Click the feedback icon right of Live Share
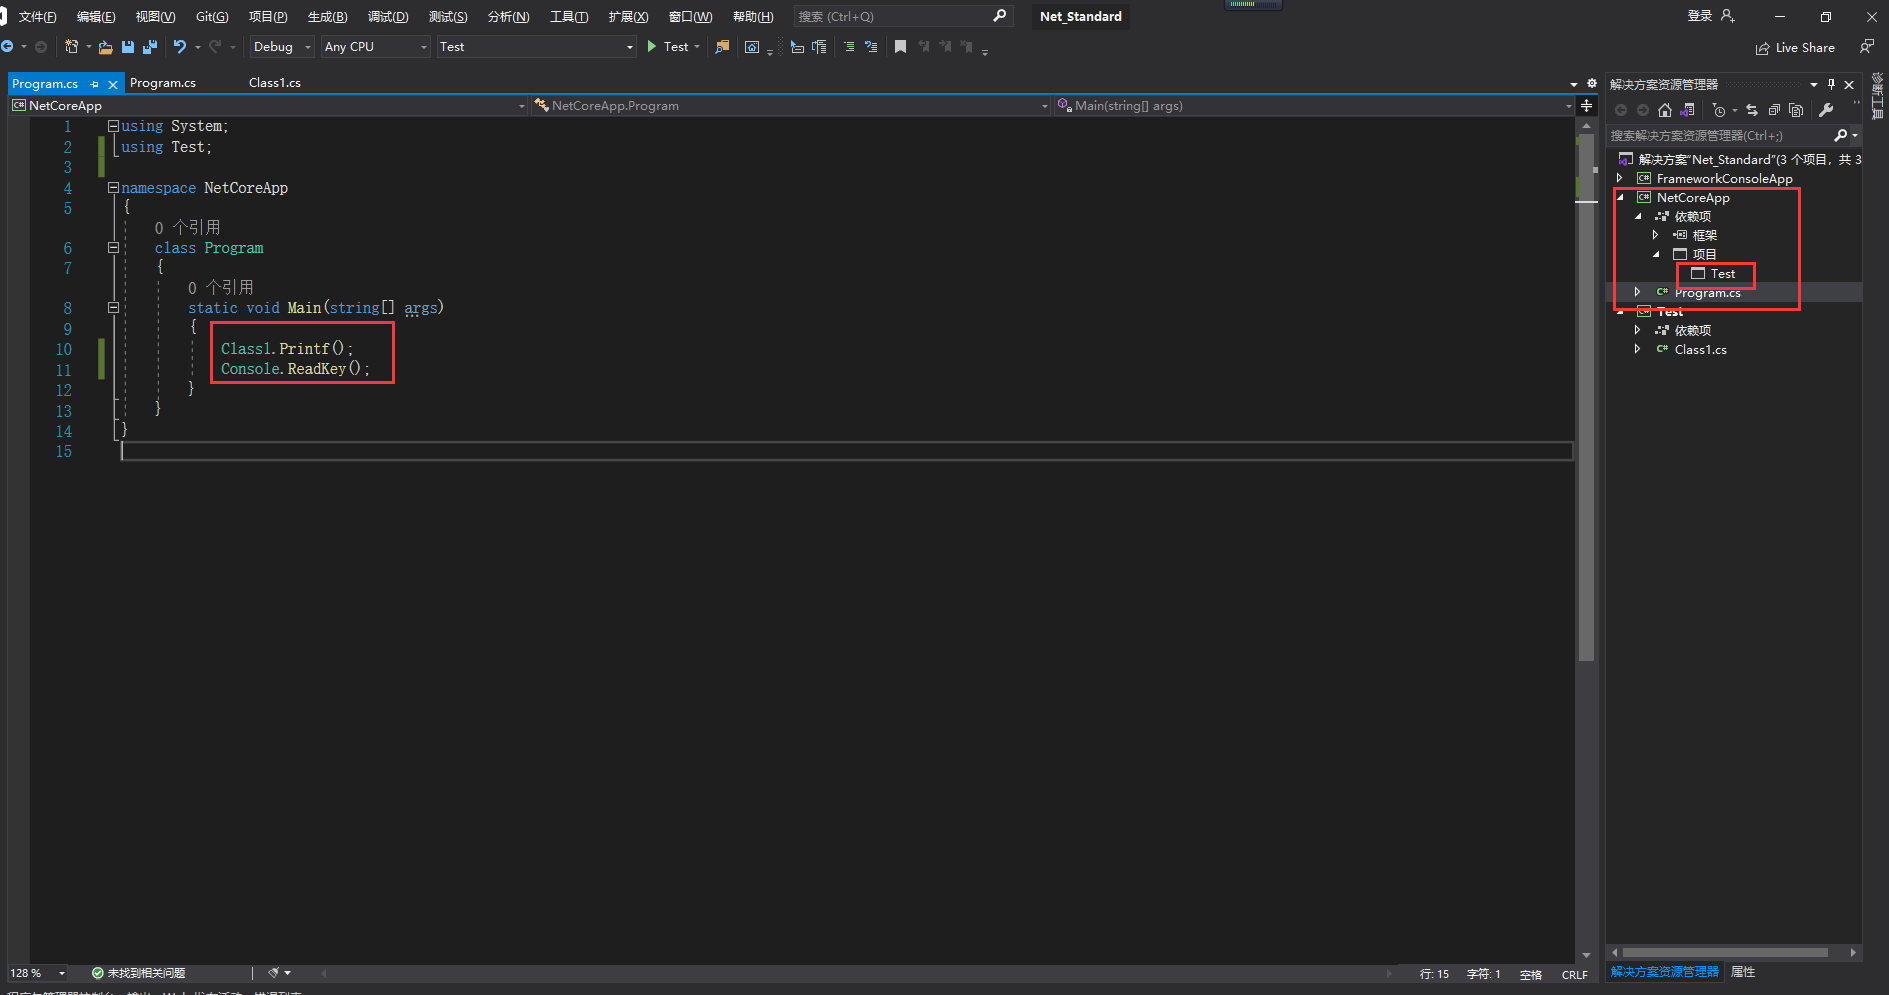Viewport: 1889px width, 995px height. [x=1866, y=46]
